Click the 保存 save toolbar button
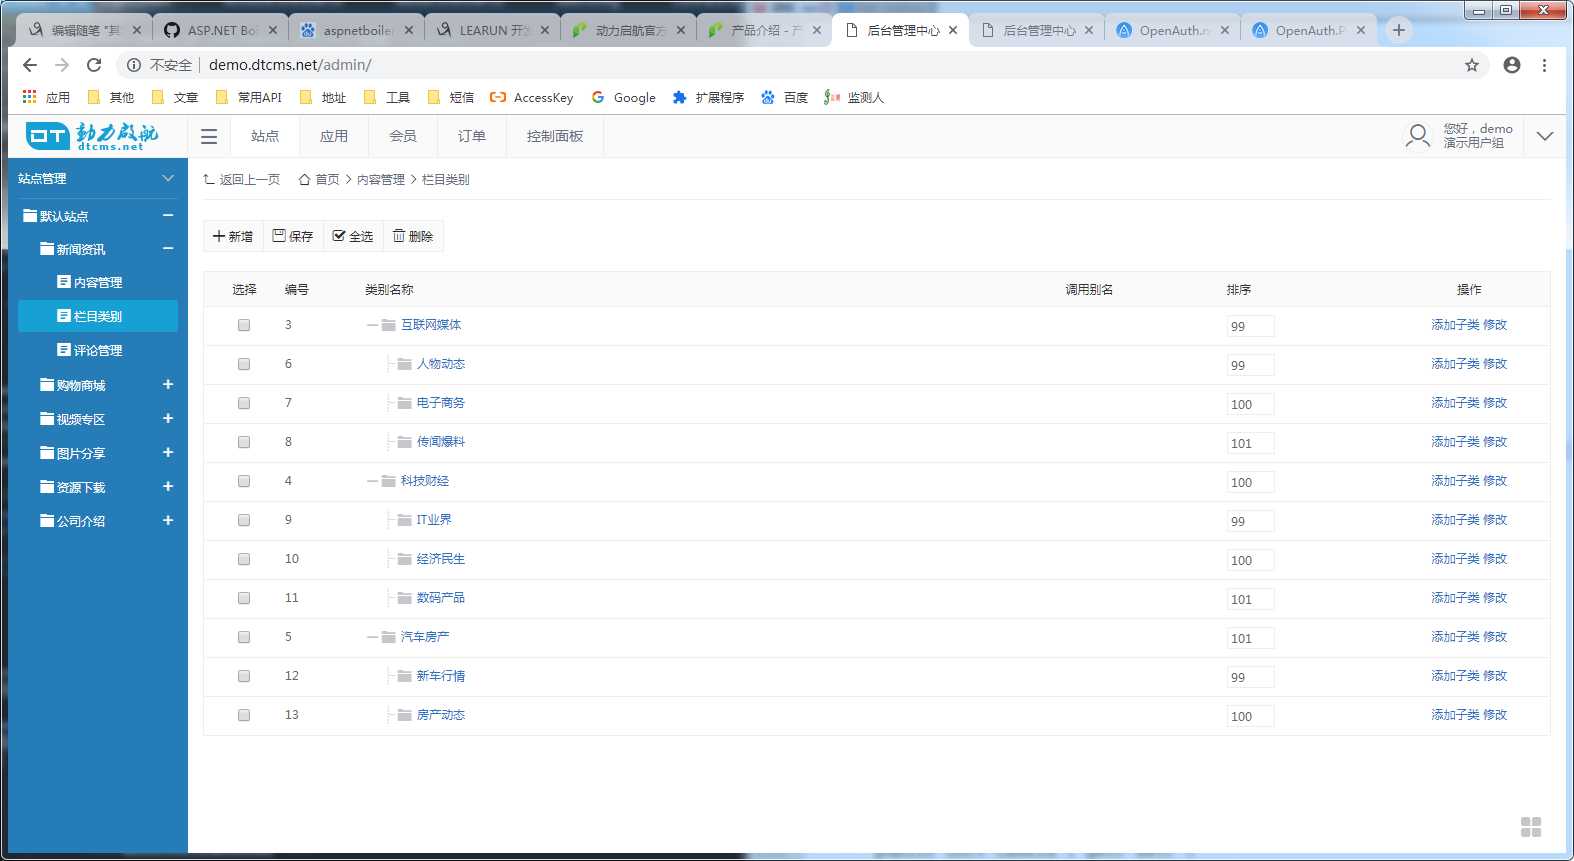The image size is (1574, 861). (x=293, y=236)
